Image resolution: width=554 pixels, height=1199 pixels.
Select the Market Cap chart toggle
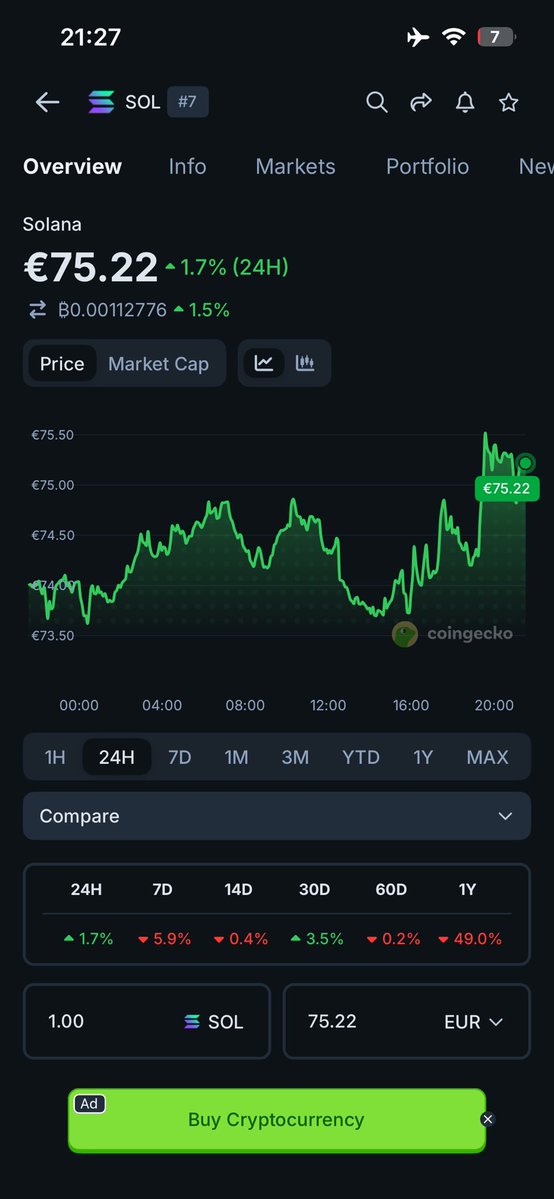coord(158,364)
